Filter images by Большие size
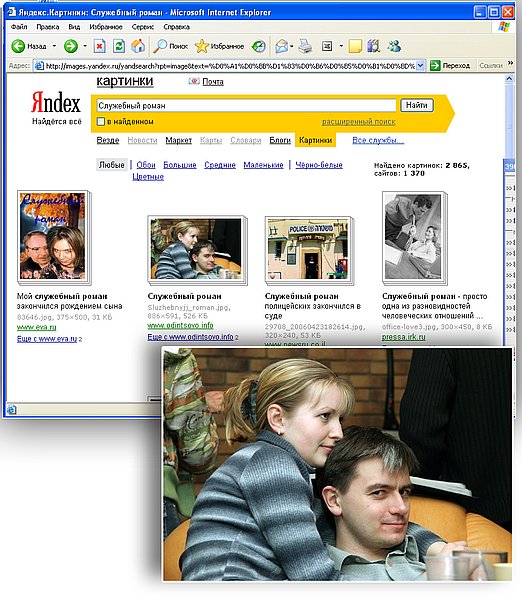The width and height of the screenshot is (522, 600). 180,165
